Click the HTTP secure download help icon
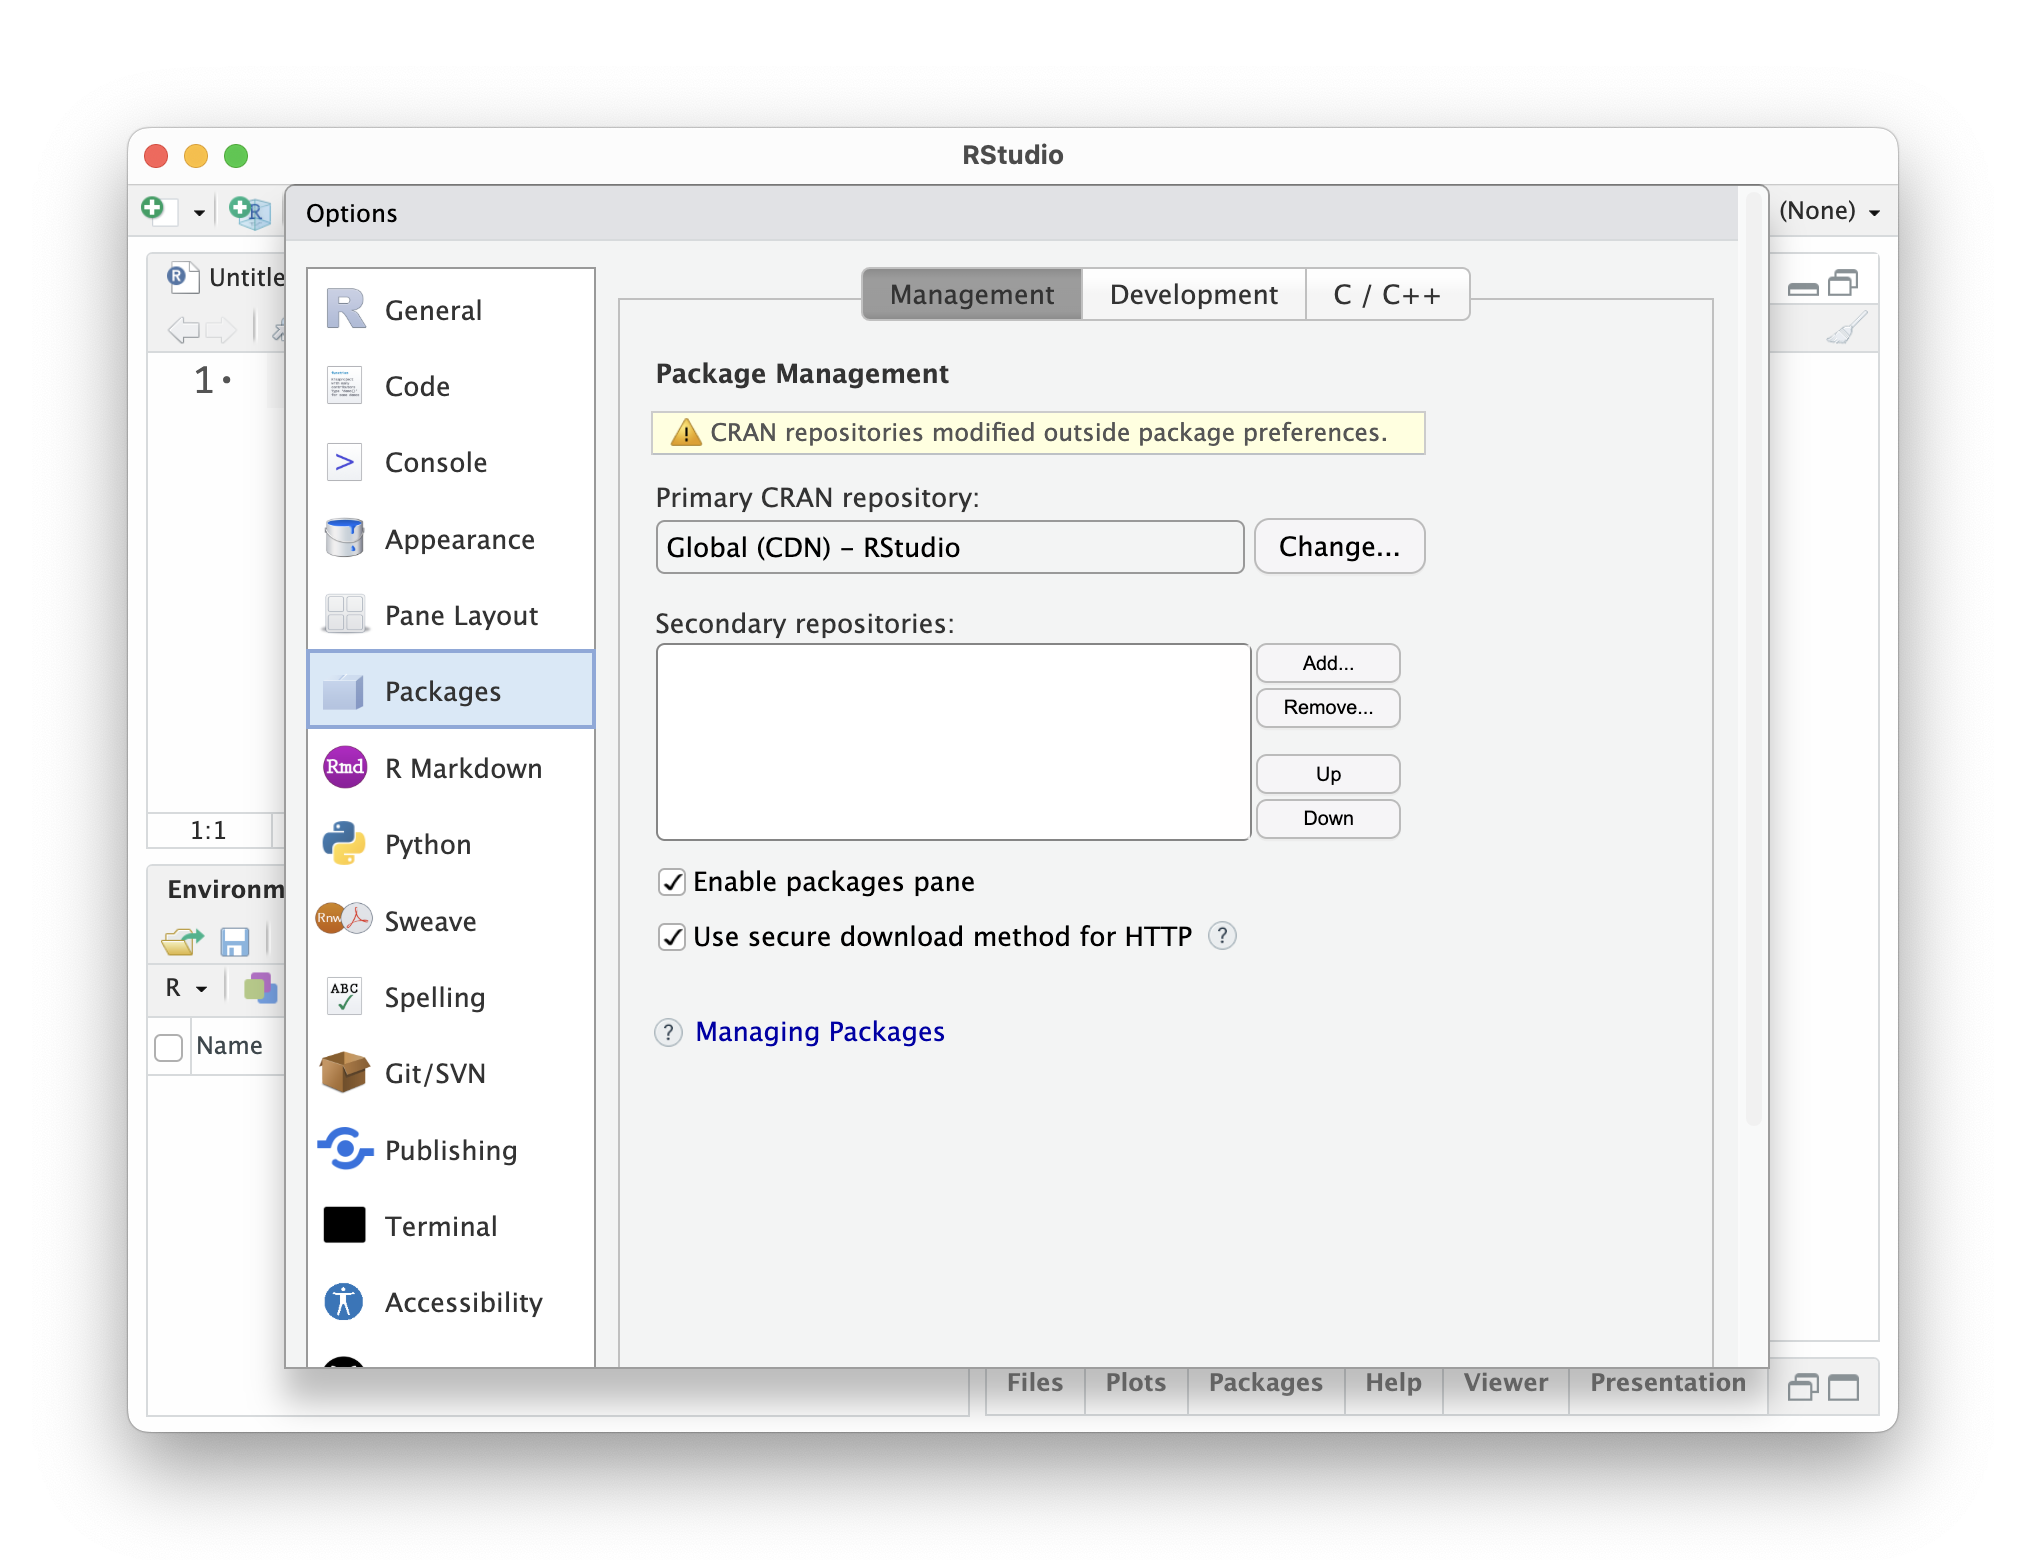Viewport: 2026px width, 1560px height. click(x=1222, y=936)
